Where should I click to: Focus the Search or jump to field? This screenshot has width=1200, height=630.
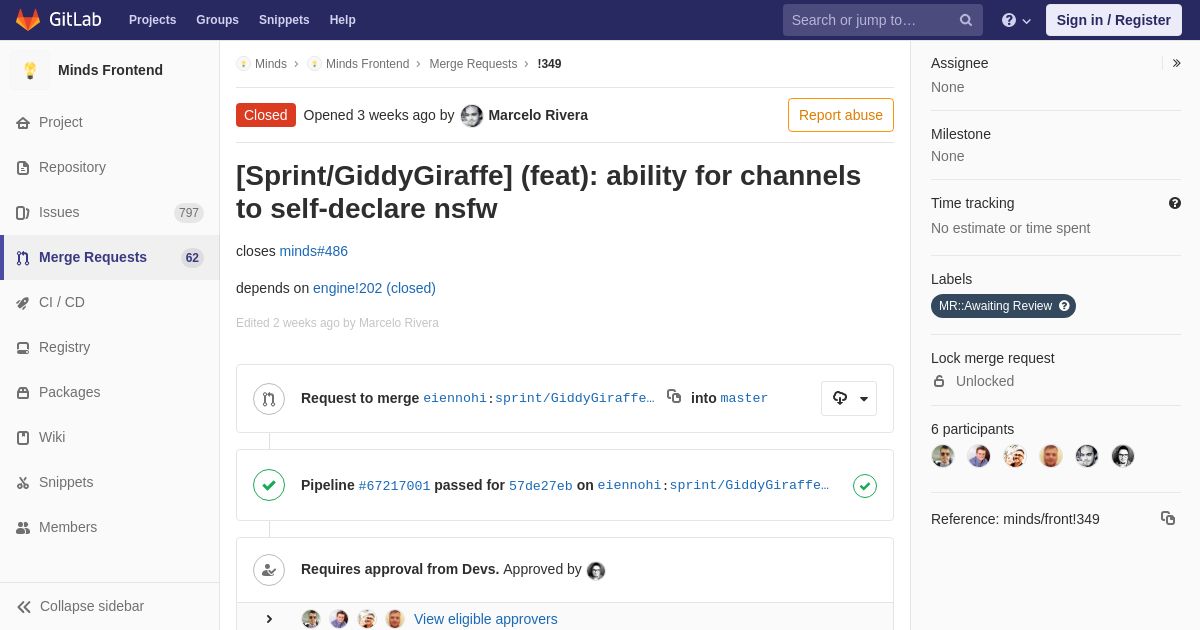click(882, 20)
